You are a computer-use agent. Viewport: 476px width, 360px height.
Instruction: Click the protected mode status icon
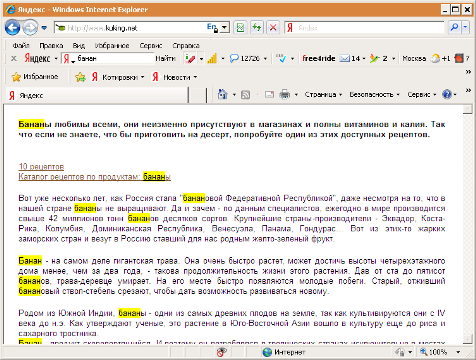[400, 352]
